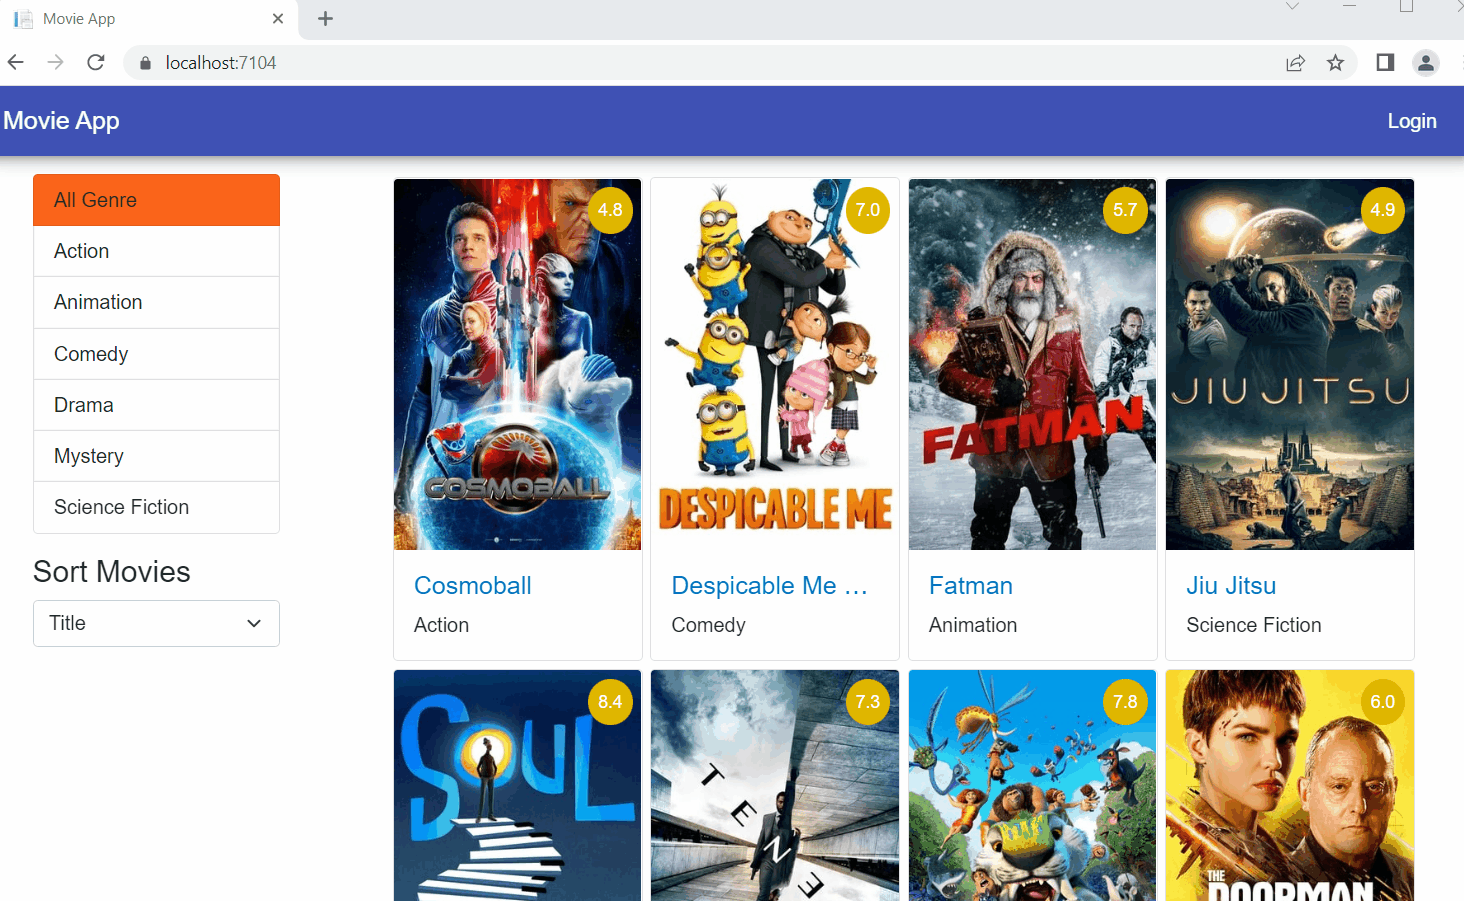Open the Fatman movie poster
This screenshot has height=901, width=1464.
(1032, 364)
